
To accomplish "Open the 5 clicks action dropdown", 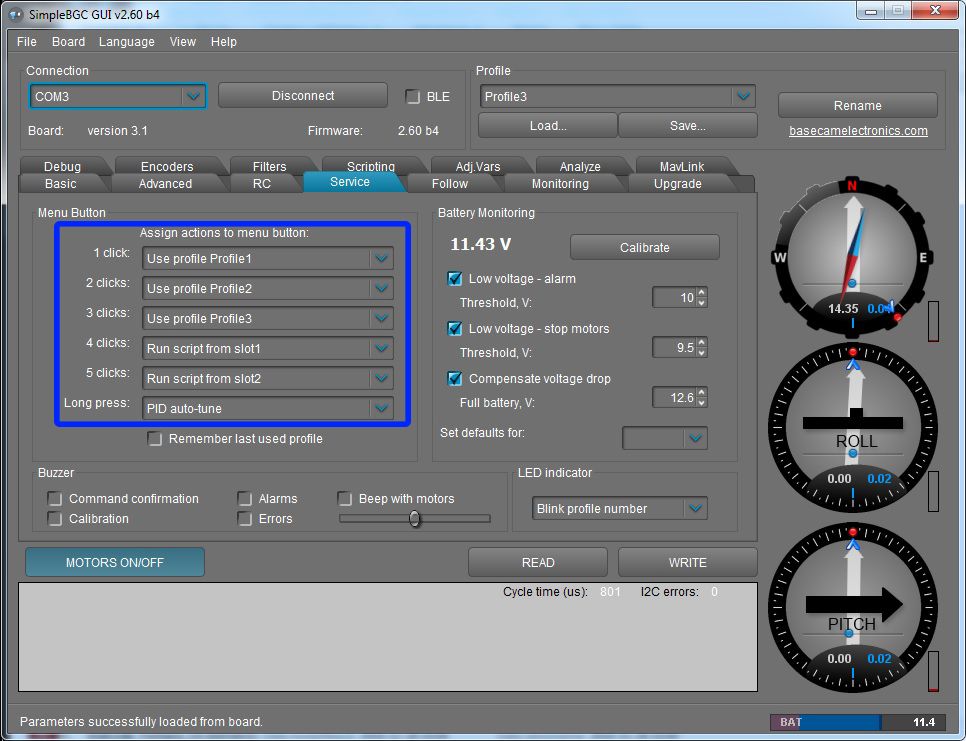I will tap(267, 378).
